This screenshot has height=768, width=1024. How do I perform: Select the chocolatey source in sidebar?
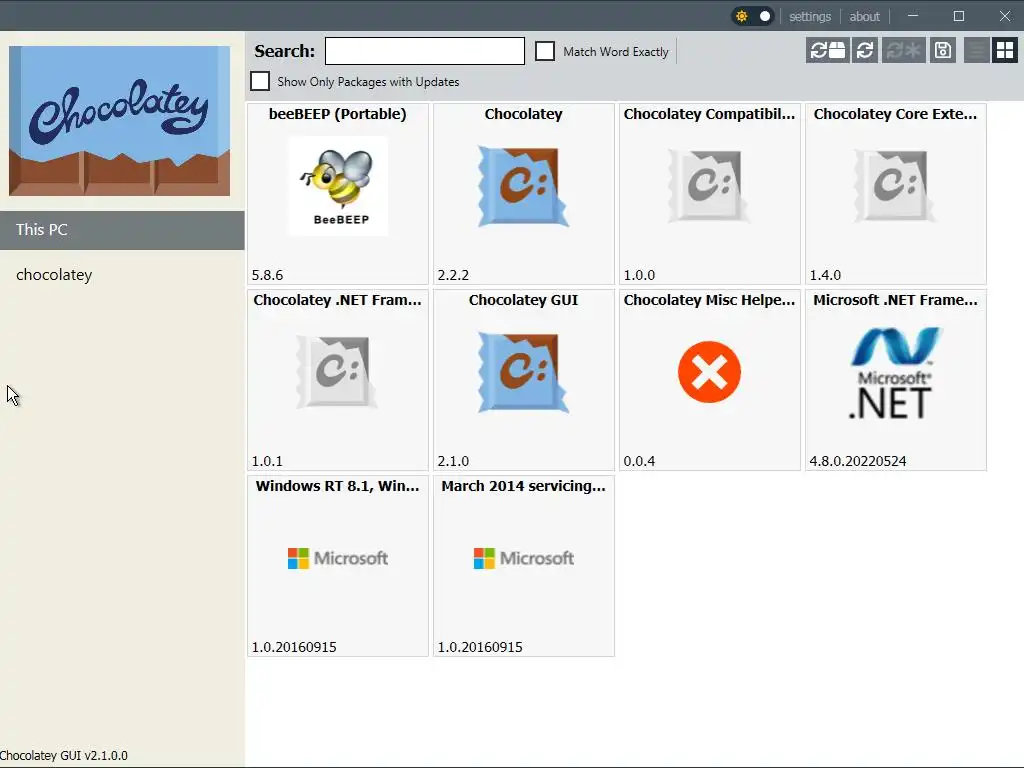122,275
